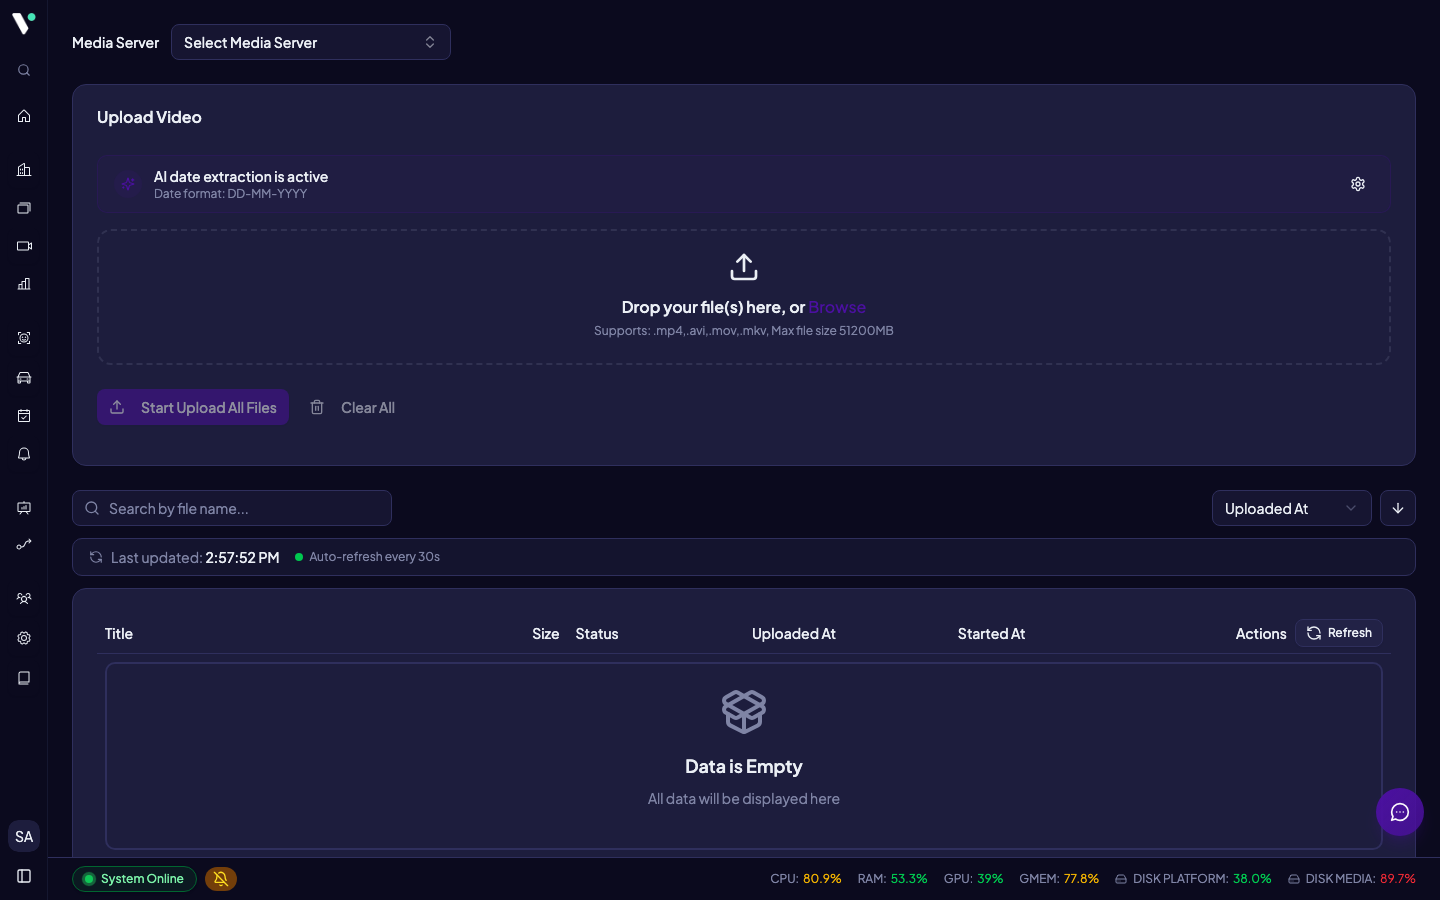Sort by the Title column header
This screenshot has height=900, width=1440.
point(119,634)
